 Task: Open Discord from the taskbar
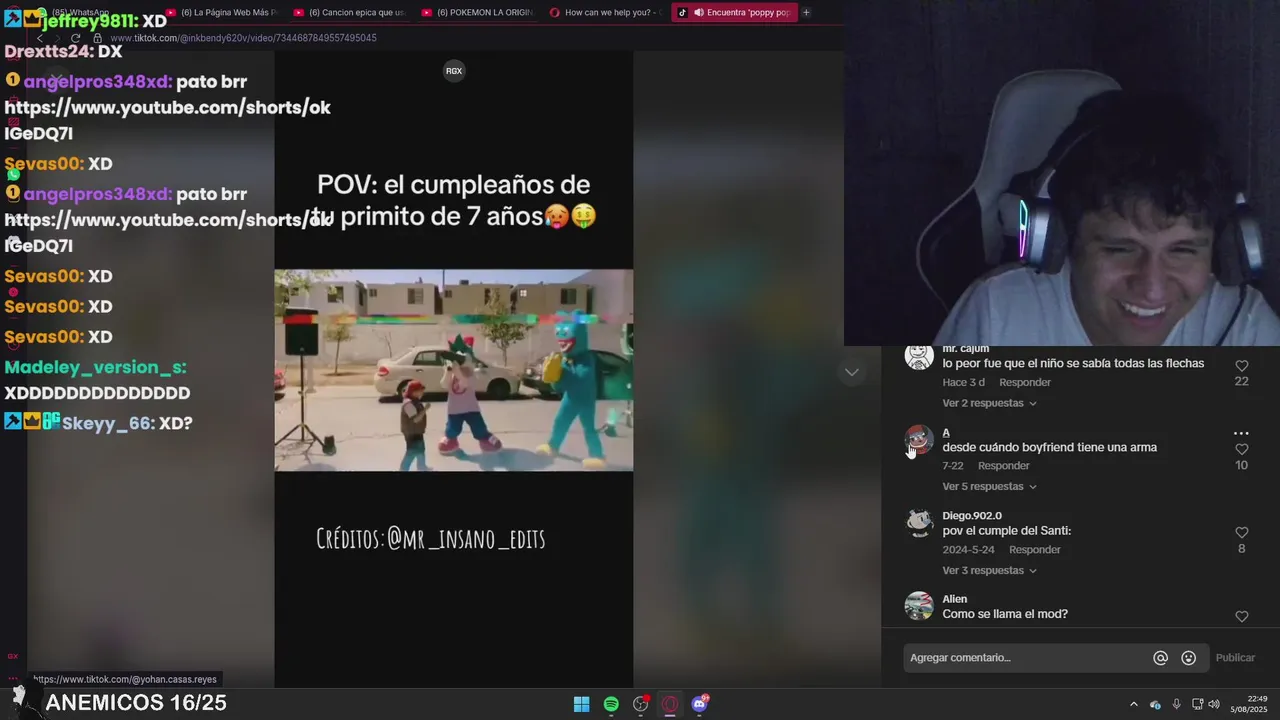pyautogui.click(x=700, y=704)
